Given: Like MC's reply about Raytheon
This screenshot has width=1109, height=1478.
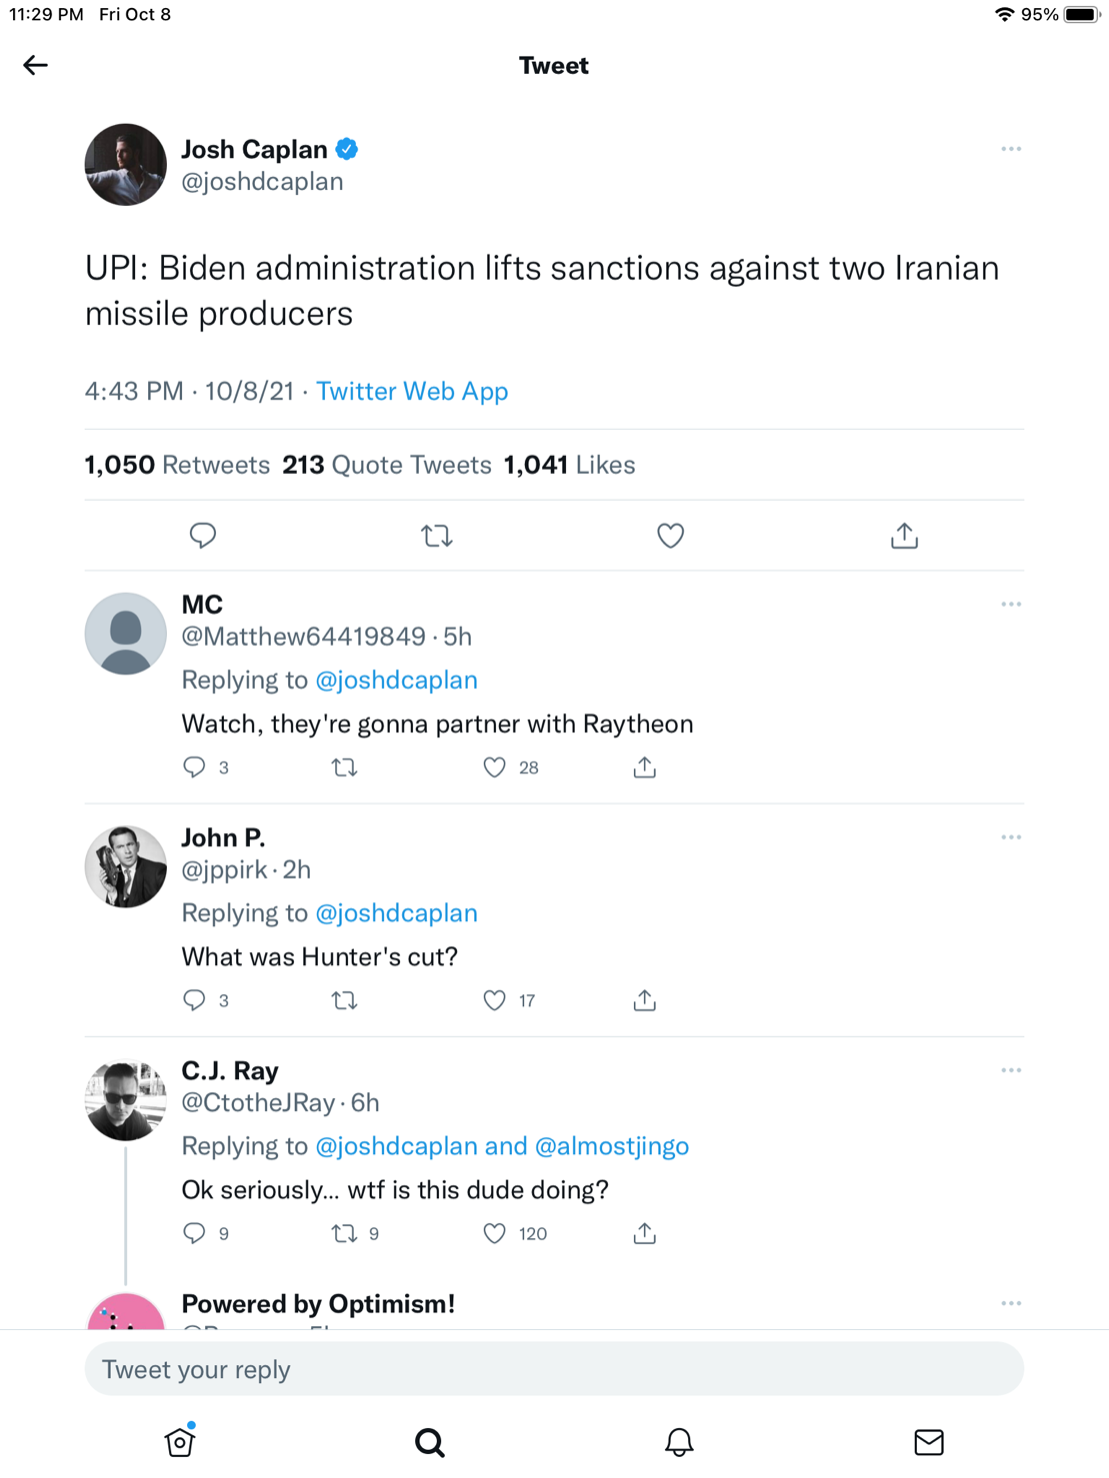Looking at the screenshot, I should (x=495, y=767).
